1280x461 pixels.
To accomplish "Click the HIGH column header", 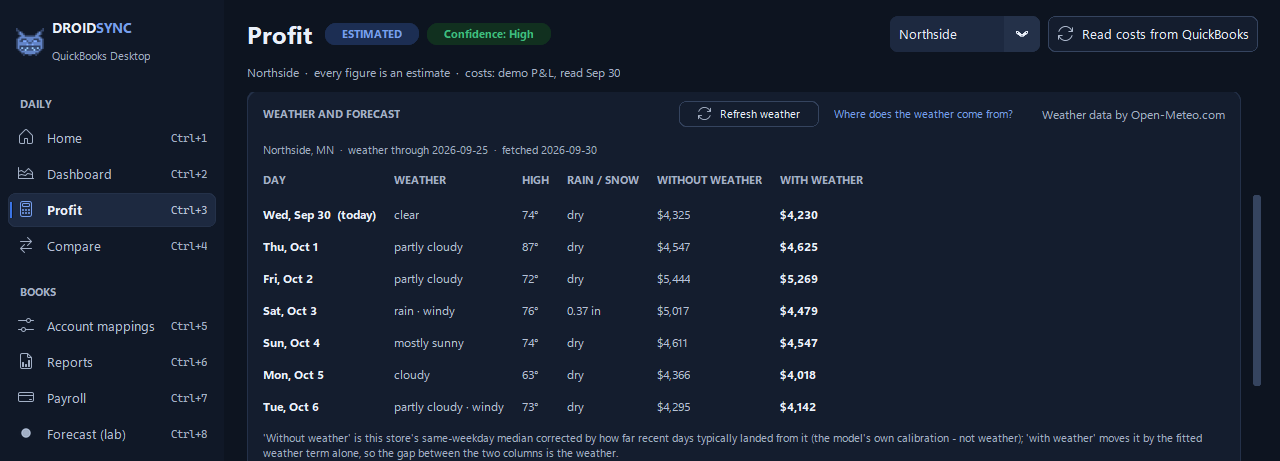I will coord(535,180).
